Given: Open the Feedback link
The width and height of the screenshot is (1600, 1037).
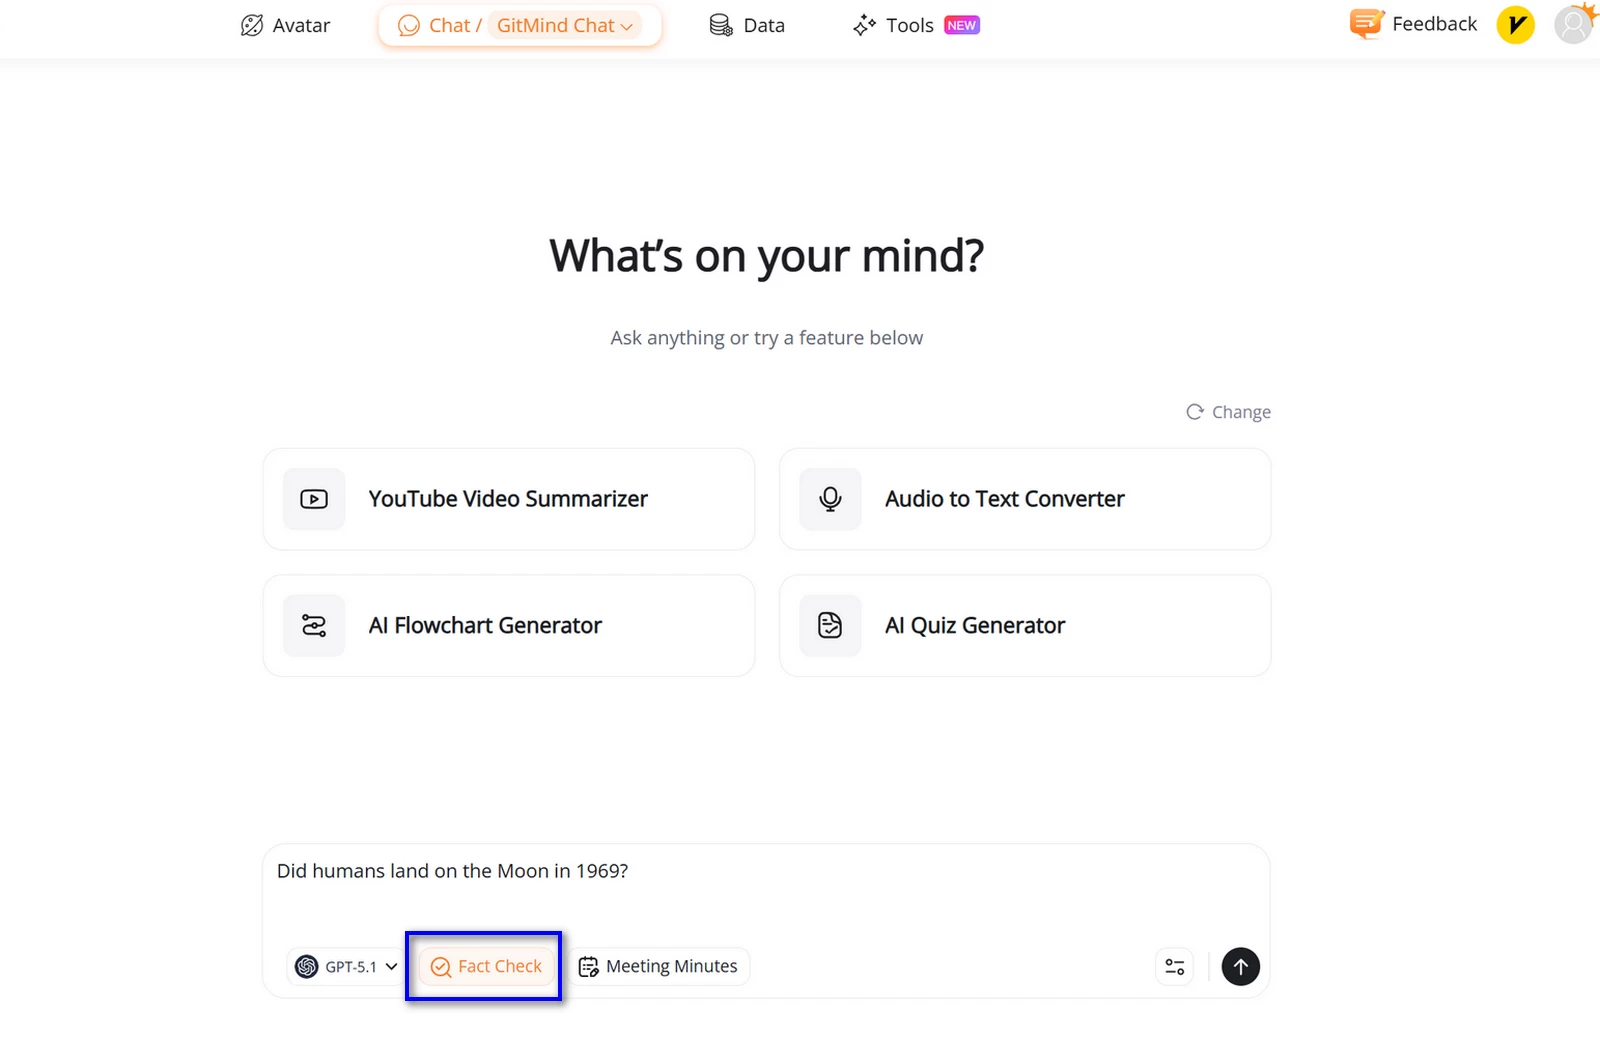Looking at the screenshot, I should [x=1413, y=24].
